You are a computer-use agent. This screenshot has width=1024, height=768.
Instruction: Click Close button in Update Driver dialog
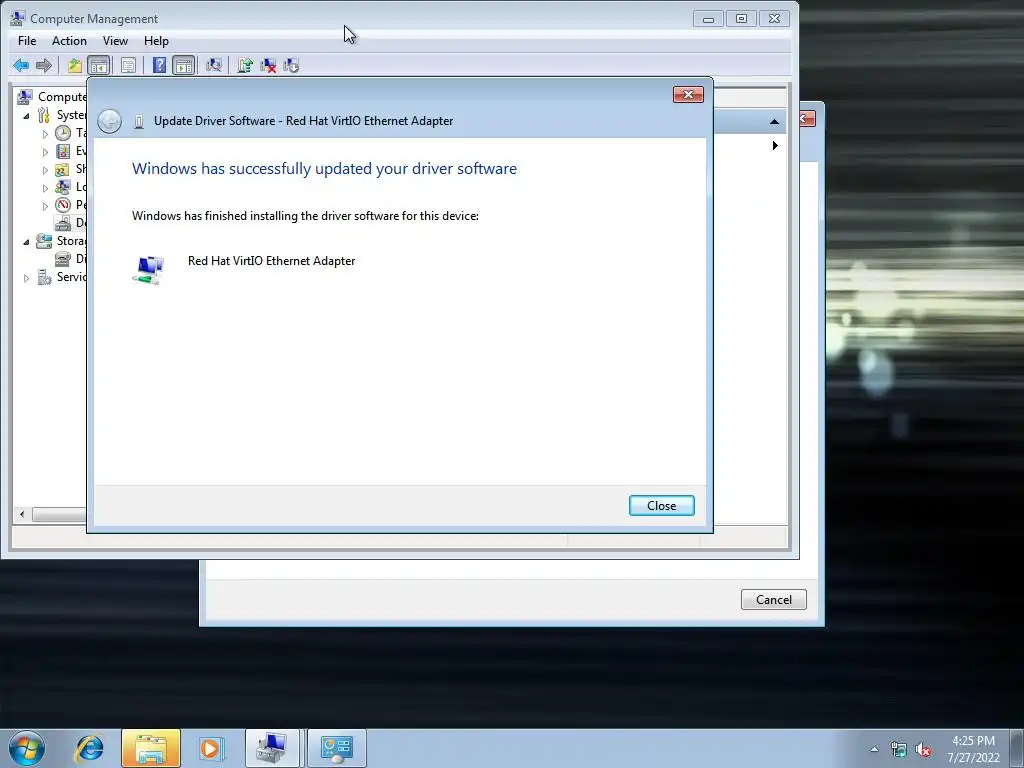[662, 505]
